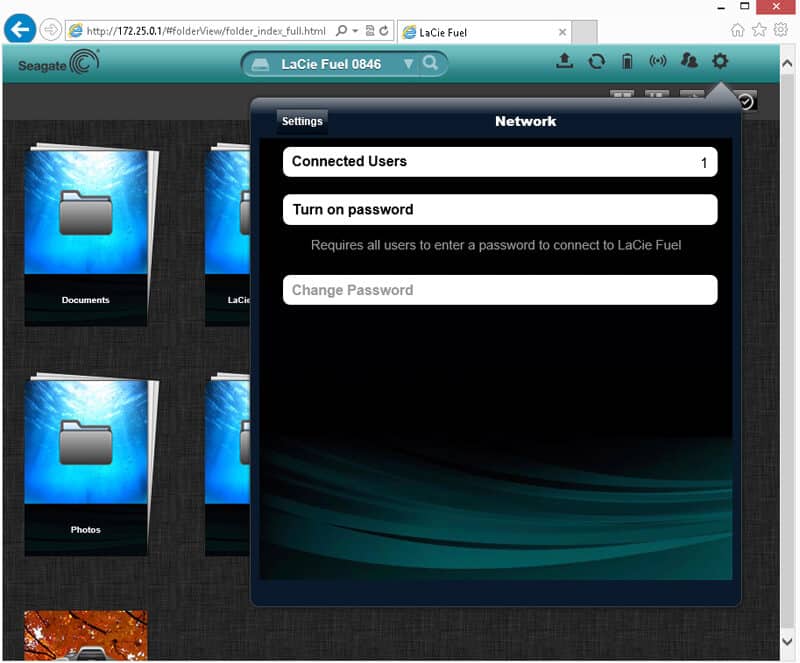Expand the LaCie Fuel 0846 device dropdown arrow
The width and height of the screenshot is (800, 663).
(408, 64)
